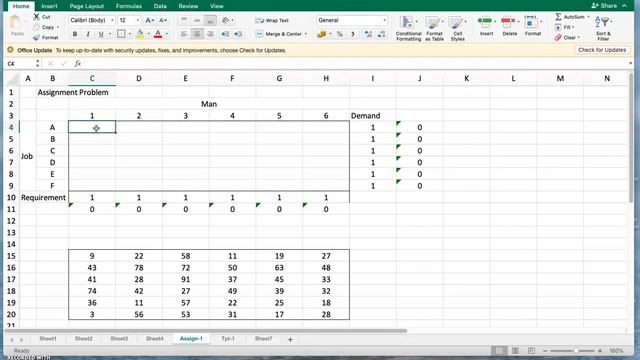Toggle Bold formatting
The width and height of the screenshot is (640, 360).
[75, 34]
